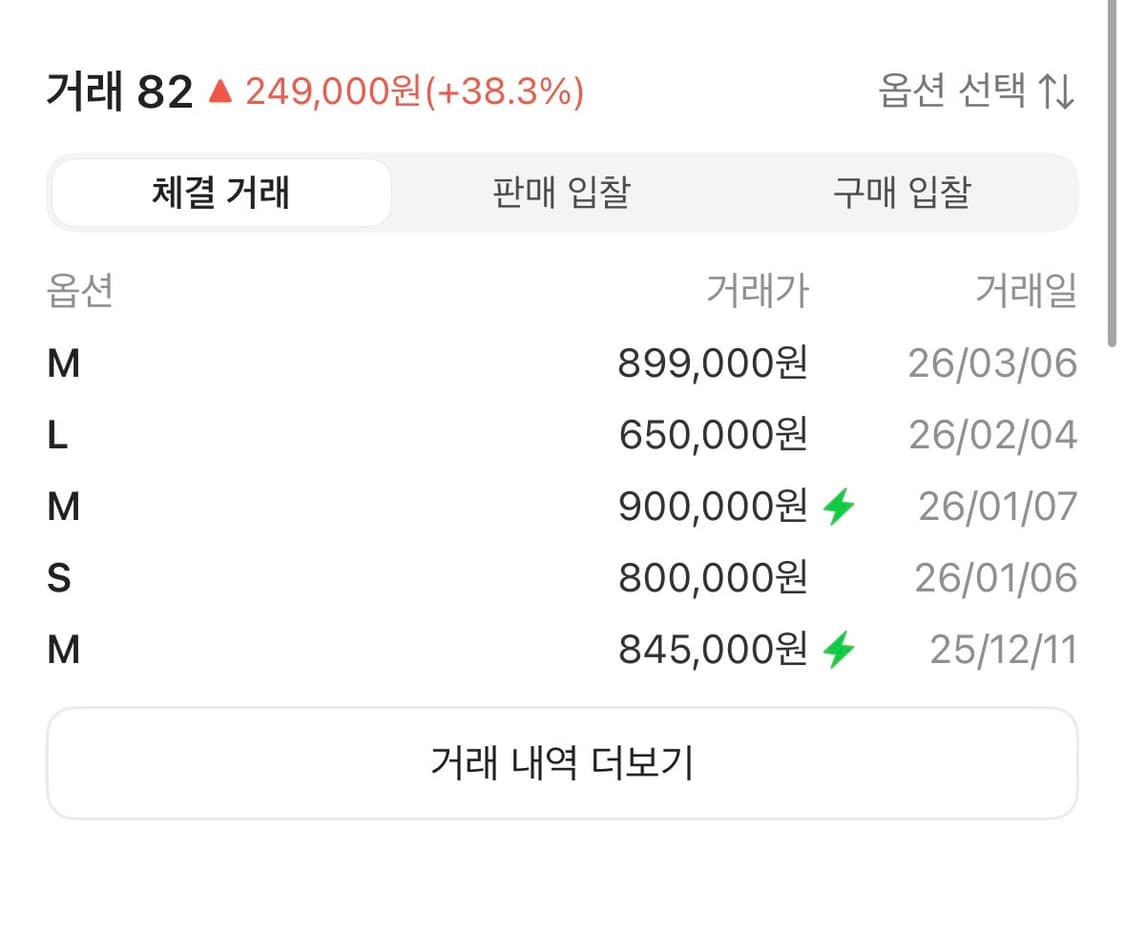This screenshot has height=932, width=1125.
Task: Open the 옵션 선택 option selector
Action: pyautogui.click(x=955, y=90)
